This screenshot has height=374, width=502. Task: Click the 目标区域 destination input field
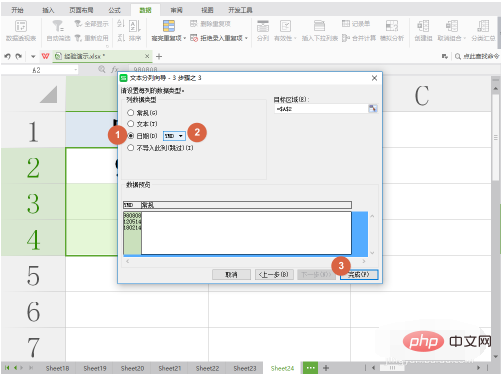(321, 109)
